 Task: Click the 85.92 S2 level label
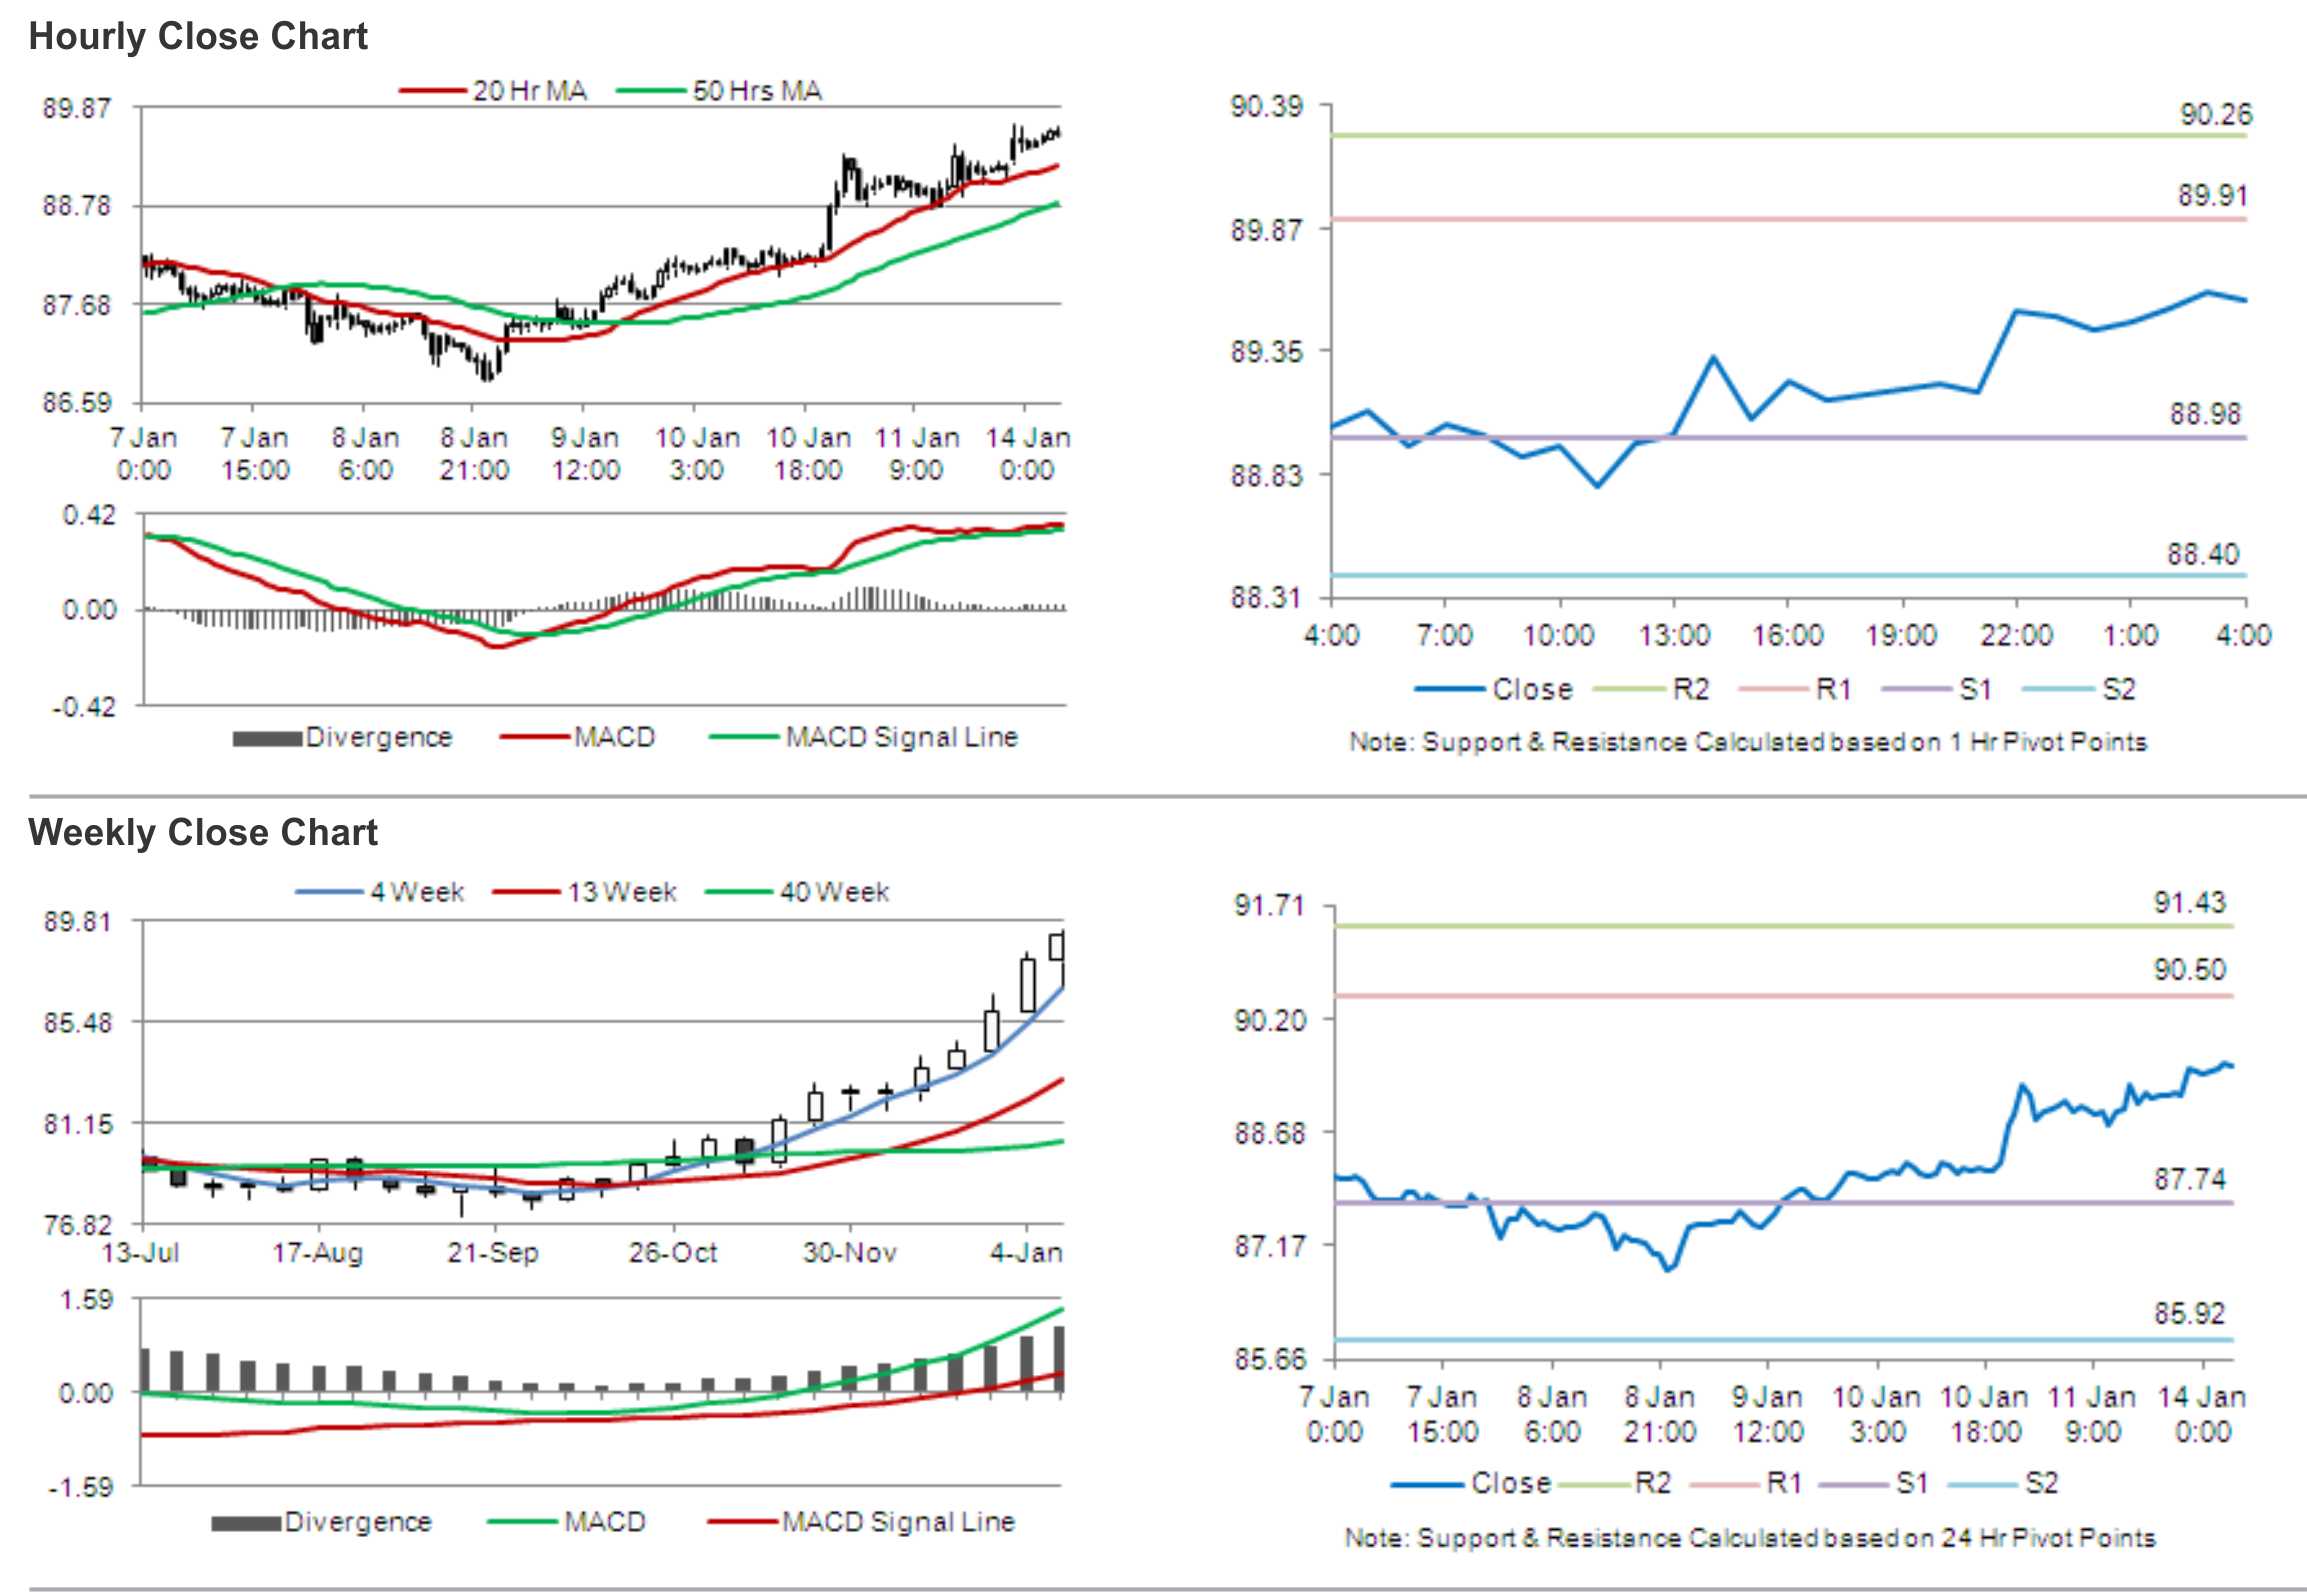(2190, 1313)
